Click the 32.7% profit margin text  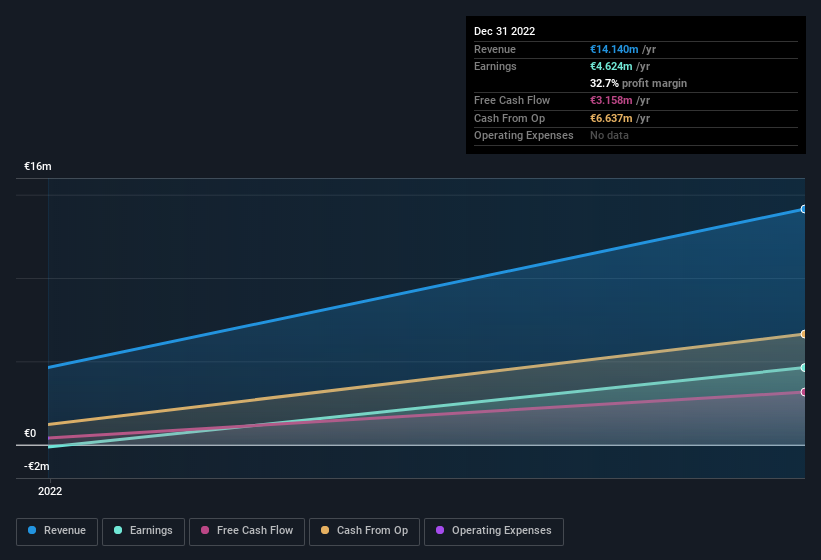tap(638, 83)
